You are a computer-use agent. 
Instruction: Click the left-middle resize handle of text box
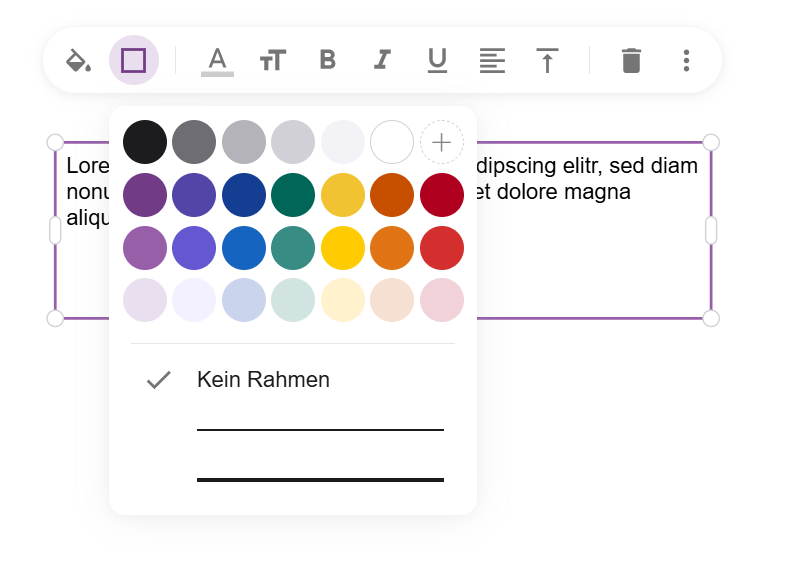tap(55, 230)
